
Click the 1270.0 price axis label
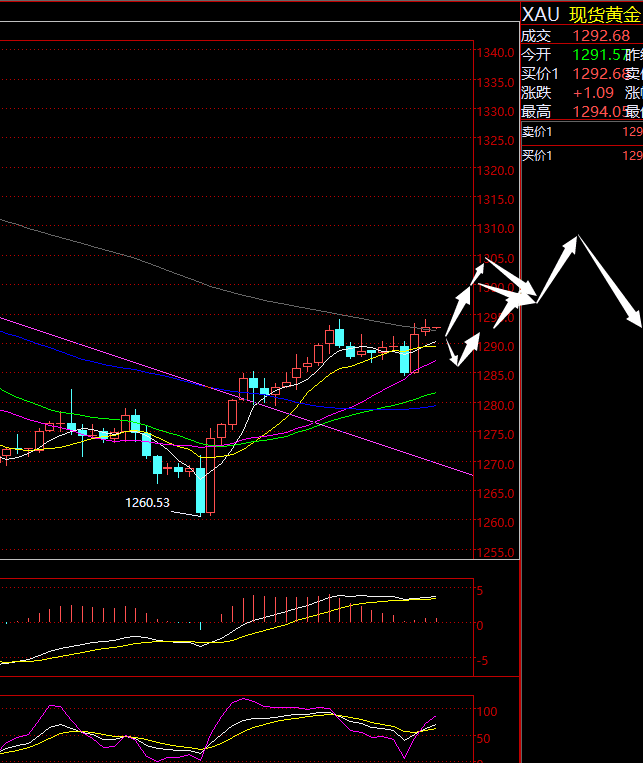[496, 464]
